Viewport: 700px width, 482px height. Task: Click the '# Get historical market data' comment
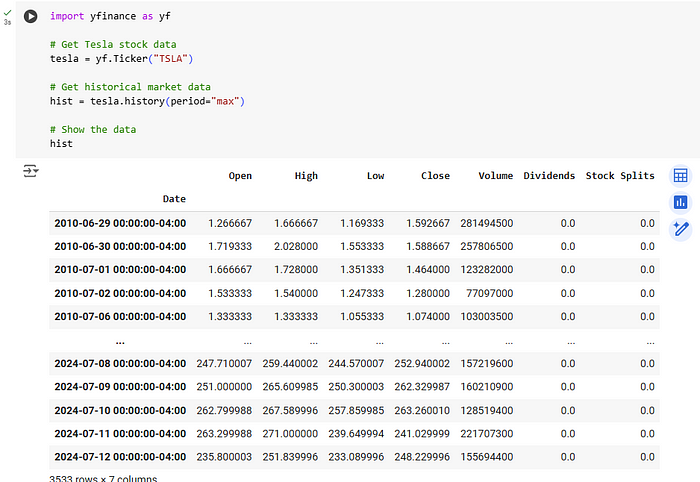(130, 87)
